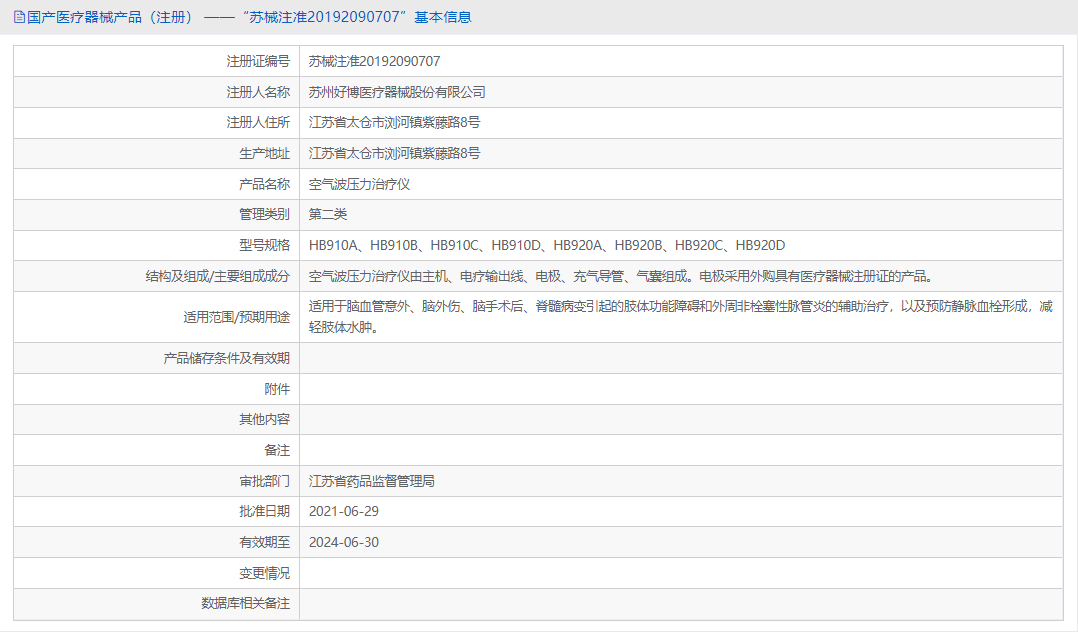
Task: Select the '有效期至' row label
Action: pyautogui.click(x=265, y=542)
